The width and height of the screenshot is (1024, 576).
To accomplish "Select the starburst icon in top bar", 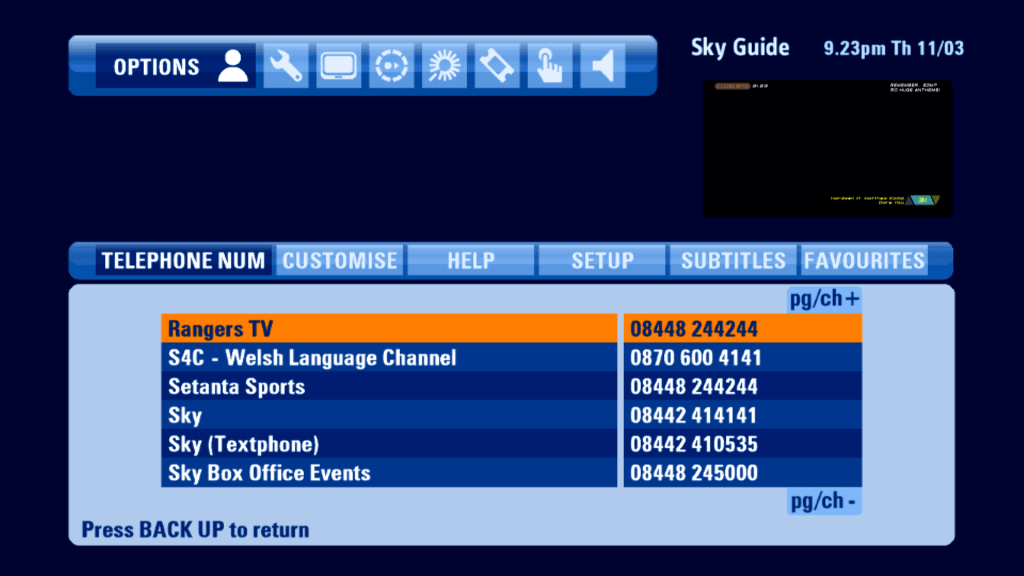I will click(x=444, y=67).
